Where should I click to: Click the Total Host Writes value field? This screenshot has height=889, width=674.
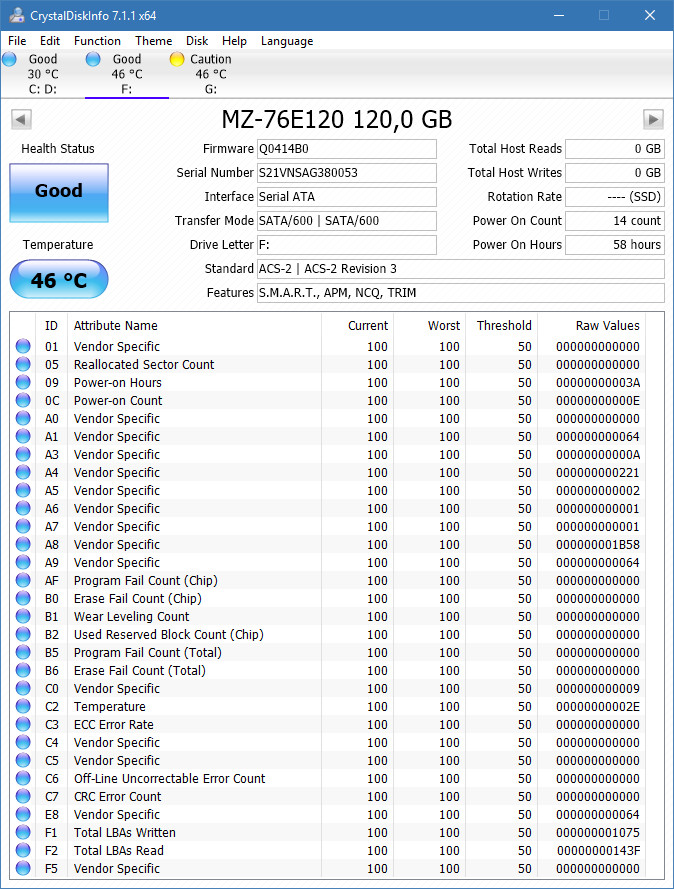[x=615, y=173]
